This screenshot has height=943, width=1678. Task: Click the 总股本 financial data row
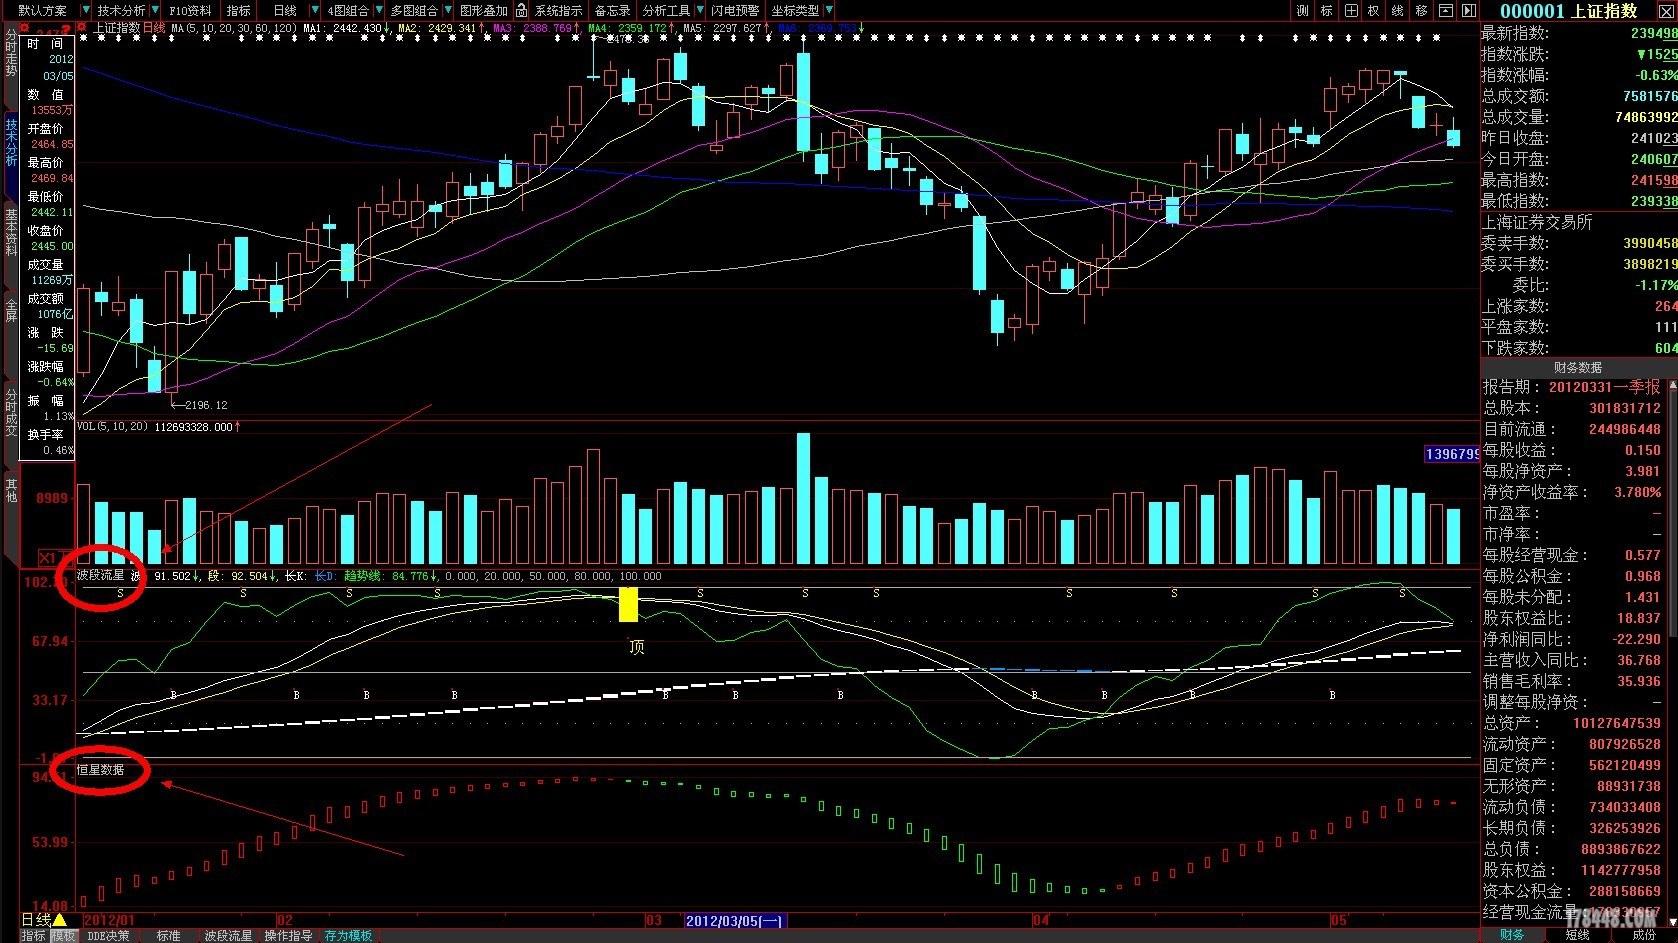click(x=1571, y=408)
